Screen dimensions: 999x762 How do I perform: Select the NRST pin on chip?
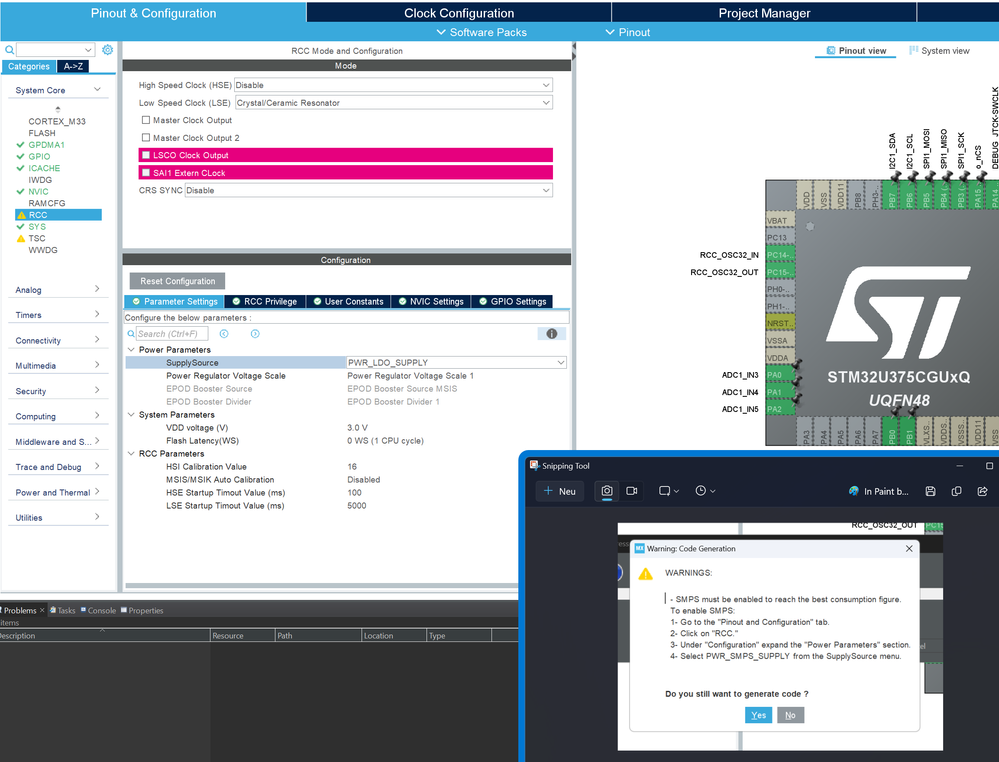click(x=780, y=323)
